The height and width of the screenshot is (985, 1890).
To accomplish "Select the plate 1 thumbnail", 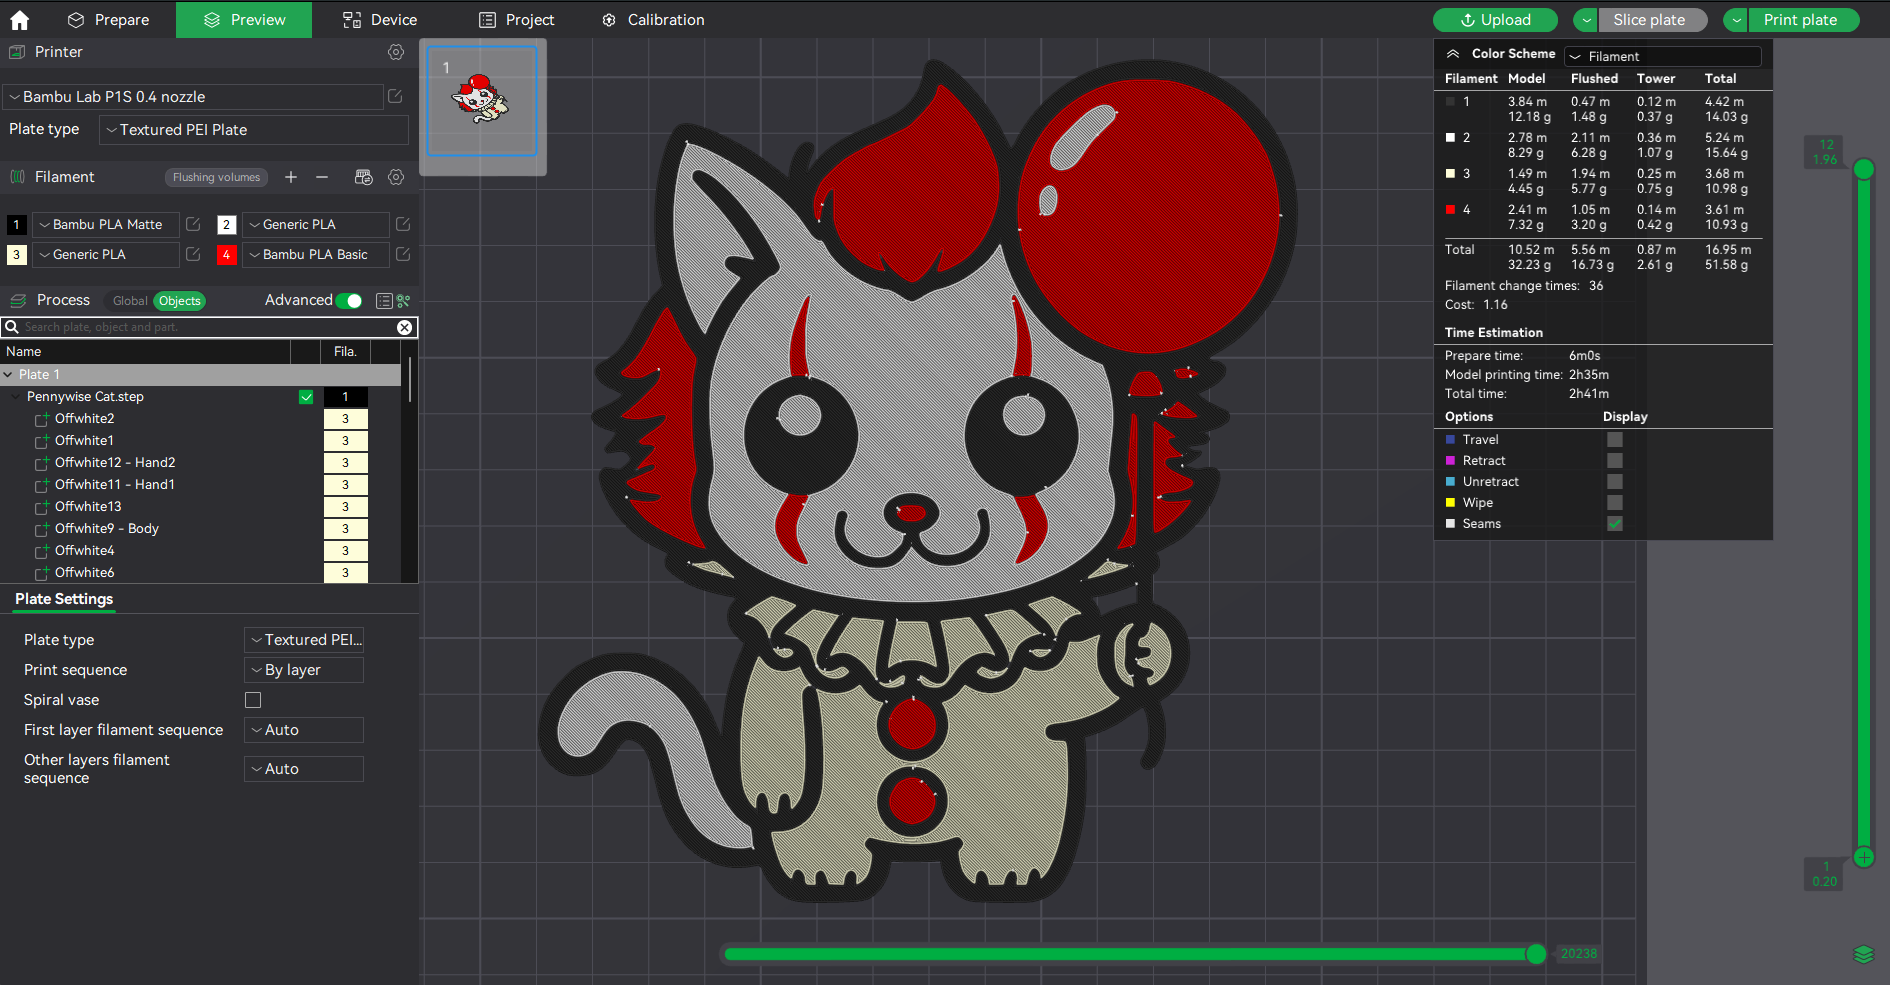I will point(482,101).
